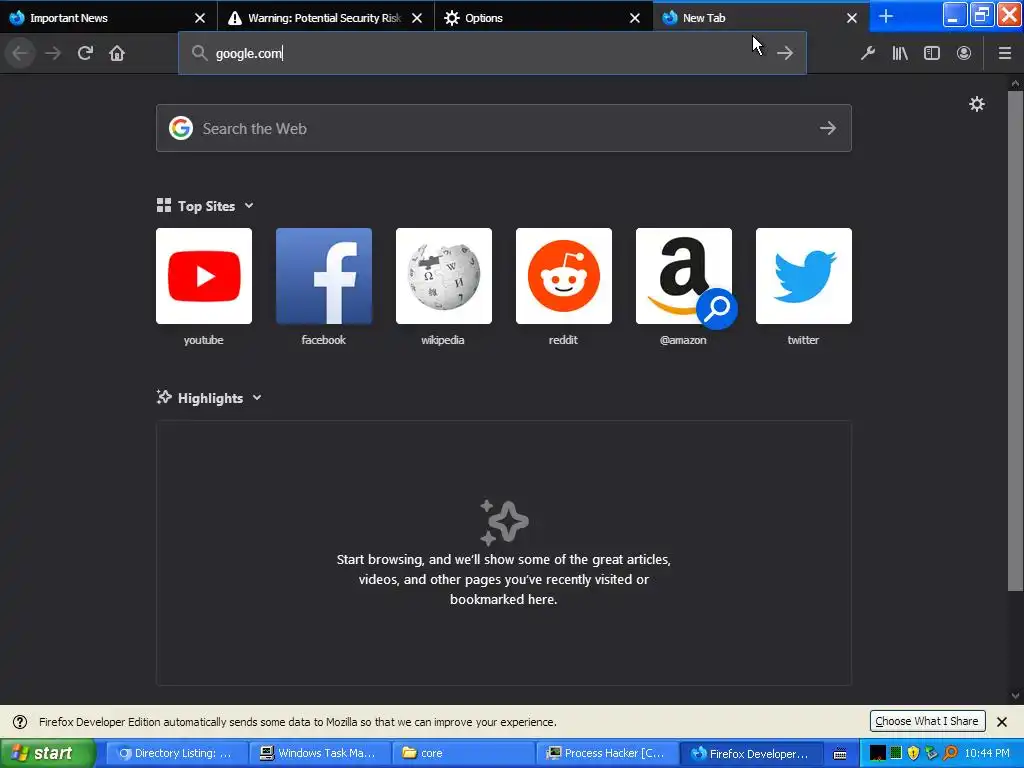Click the page vertical scrollbar
This screenshot has width=1024, height=768.
click(x=1015, y=340)
